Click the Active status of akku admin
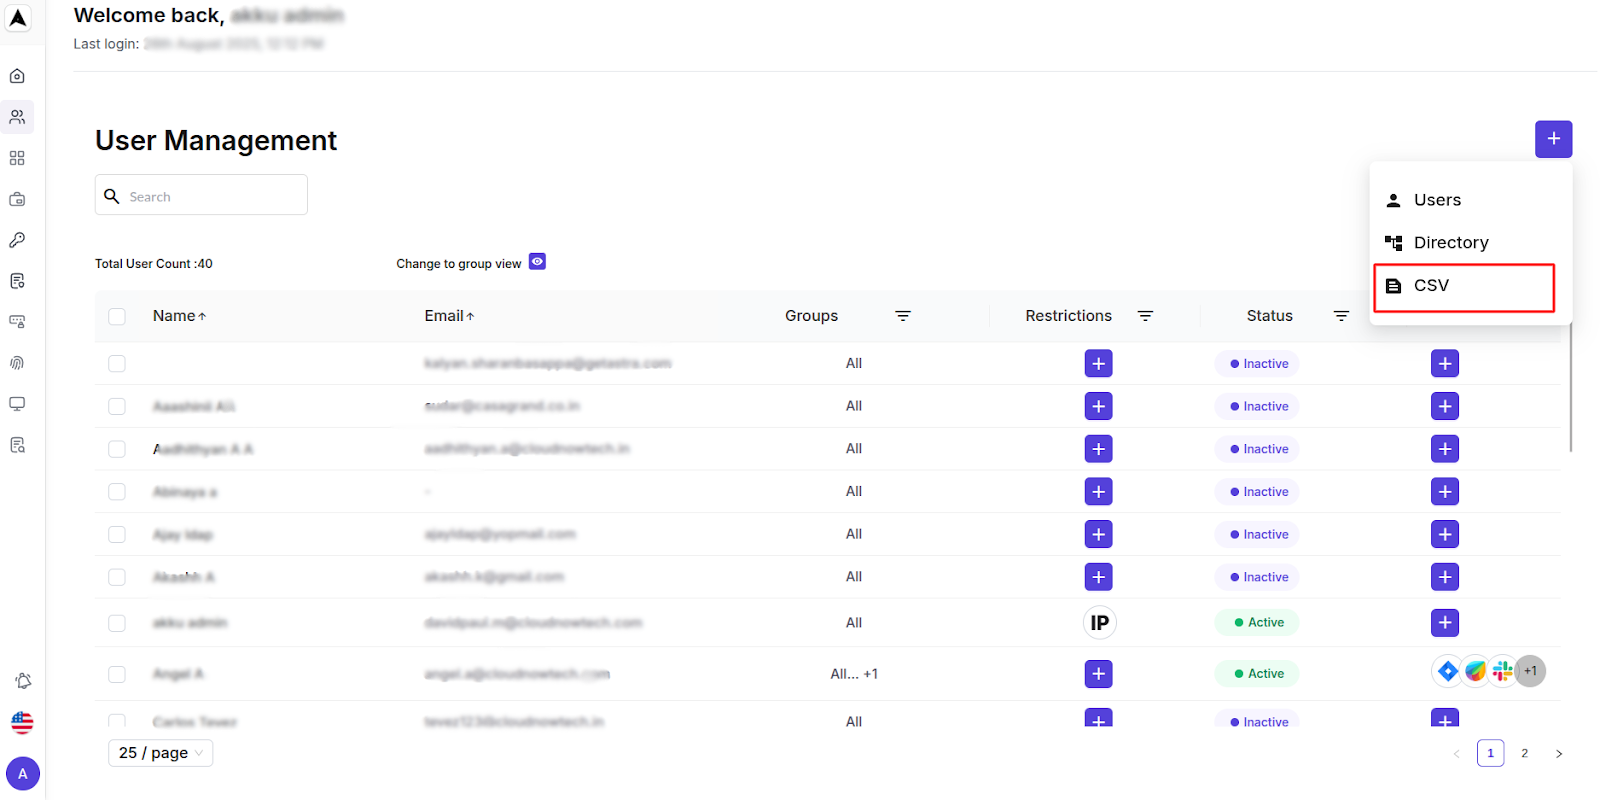Viewport: 1600px width, 800px height. click(x=1257, y=622)
